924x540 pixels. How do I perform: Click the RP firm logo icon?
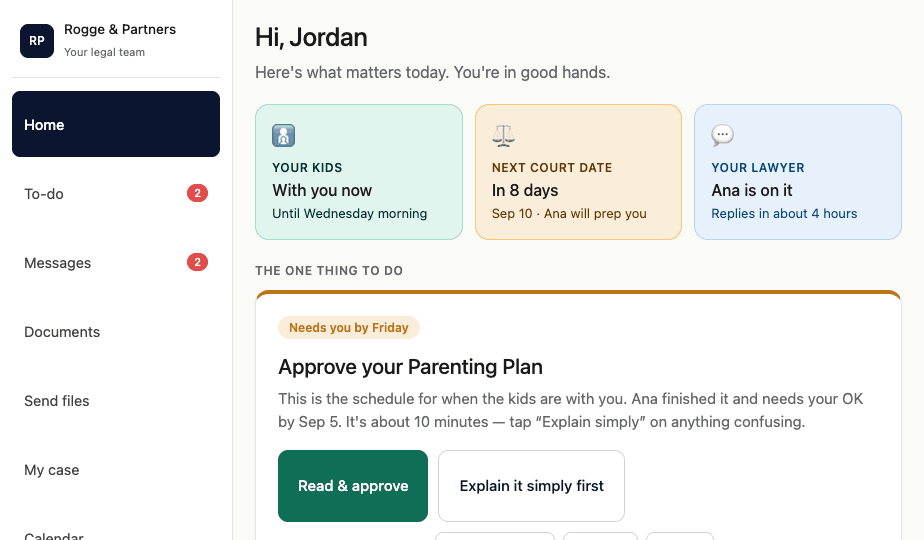(37, 41)
